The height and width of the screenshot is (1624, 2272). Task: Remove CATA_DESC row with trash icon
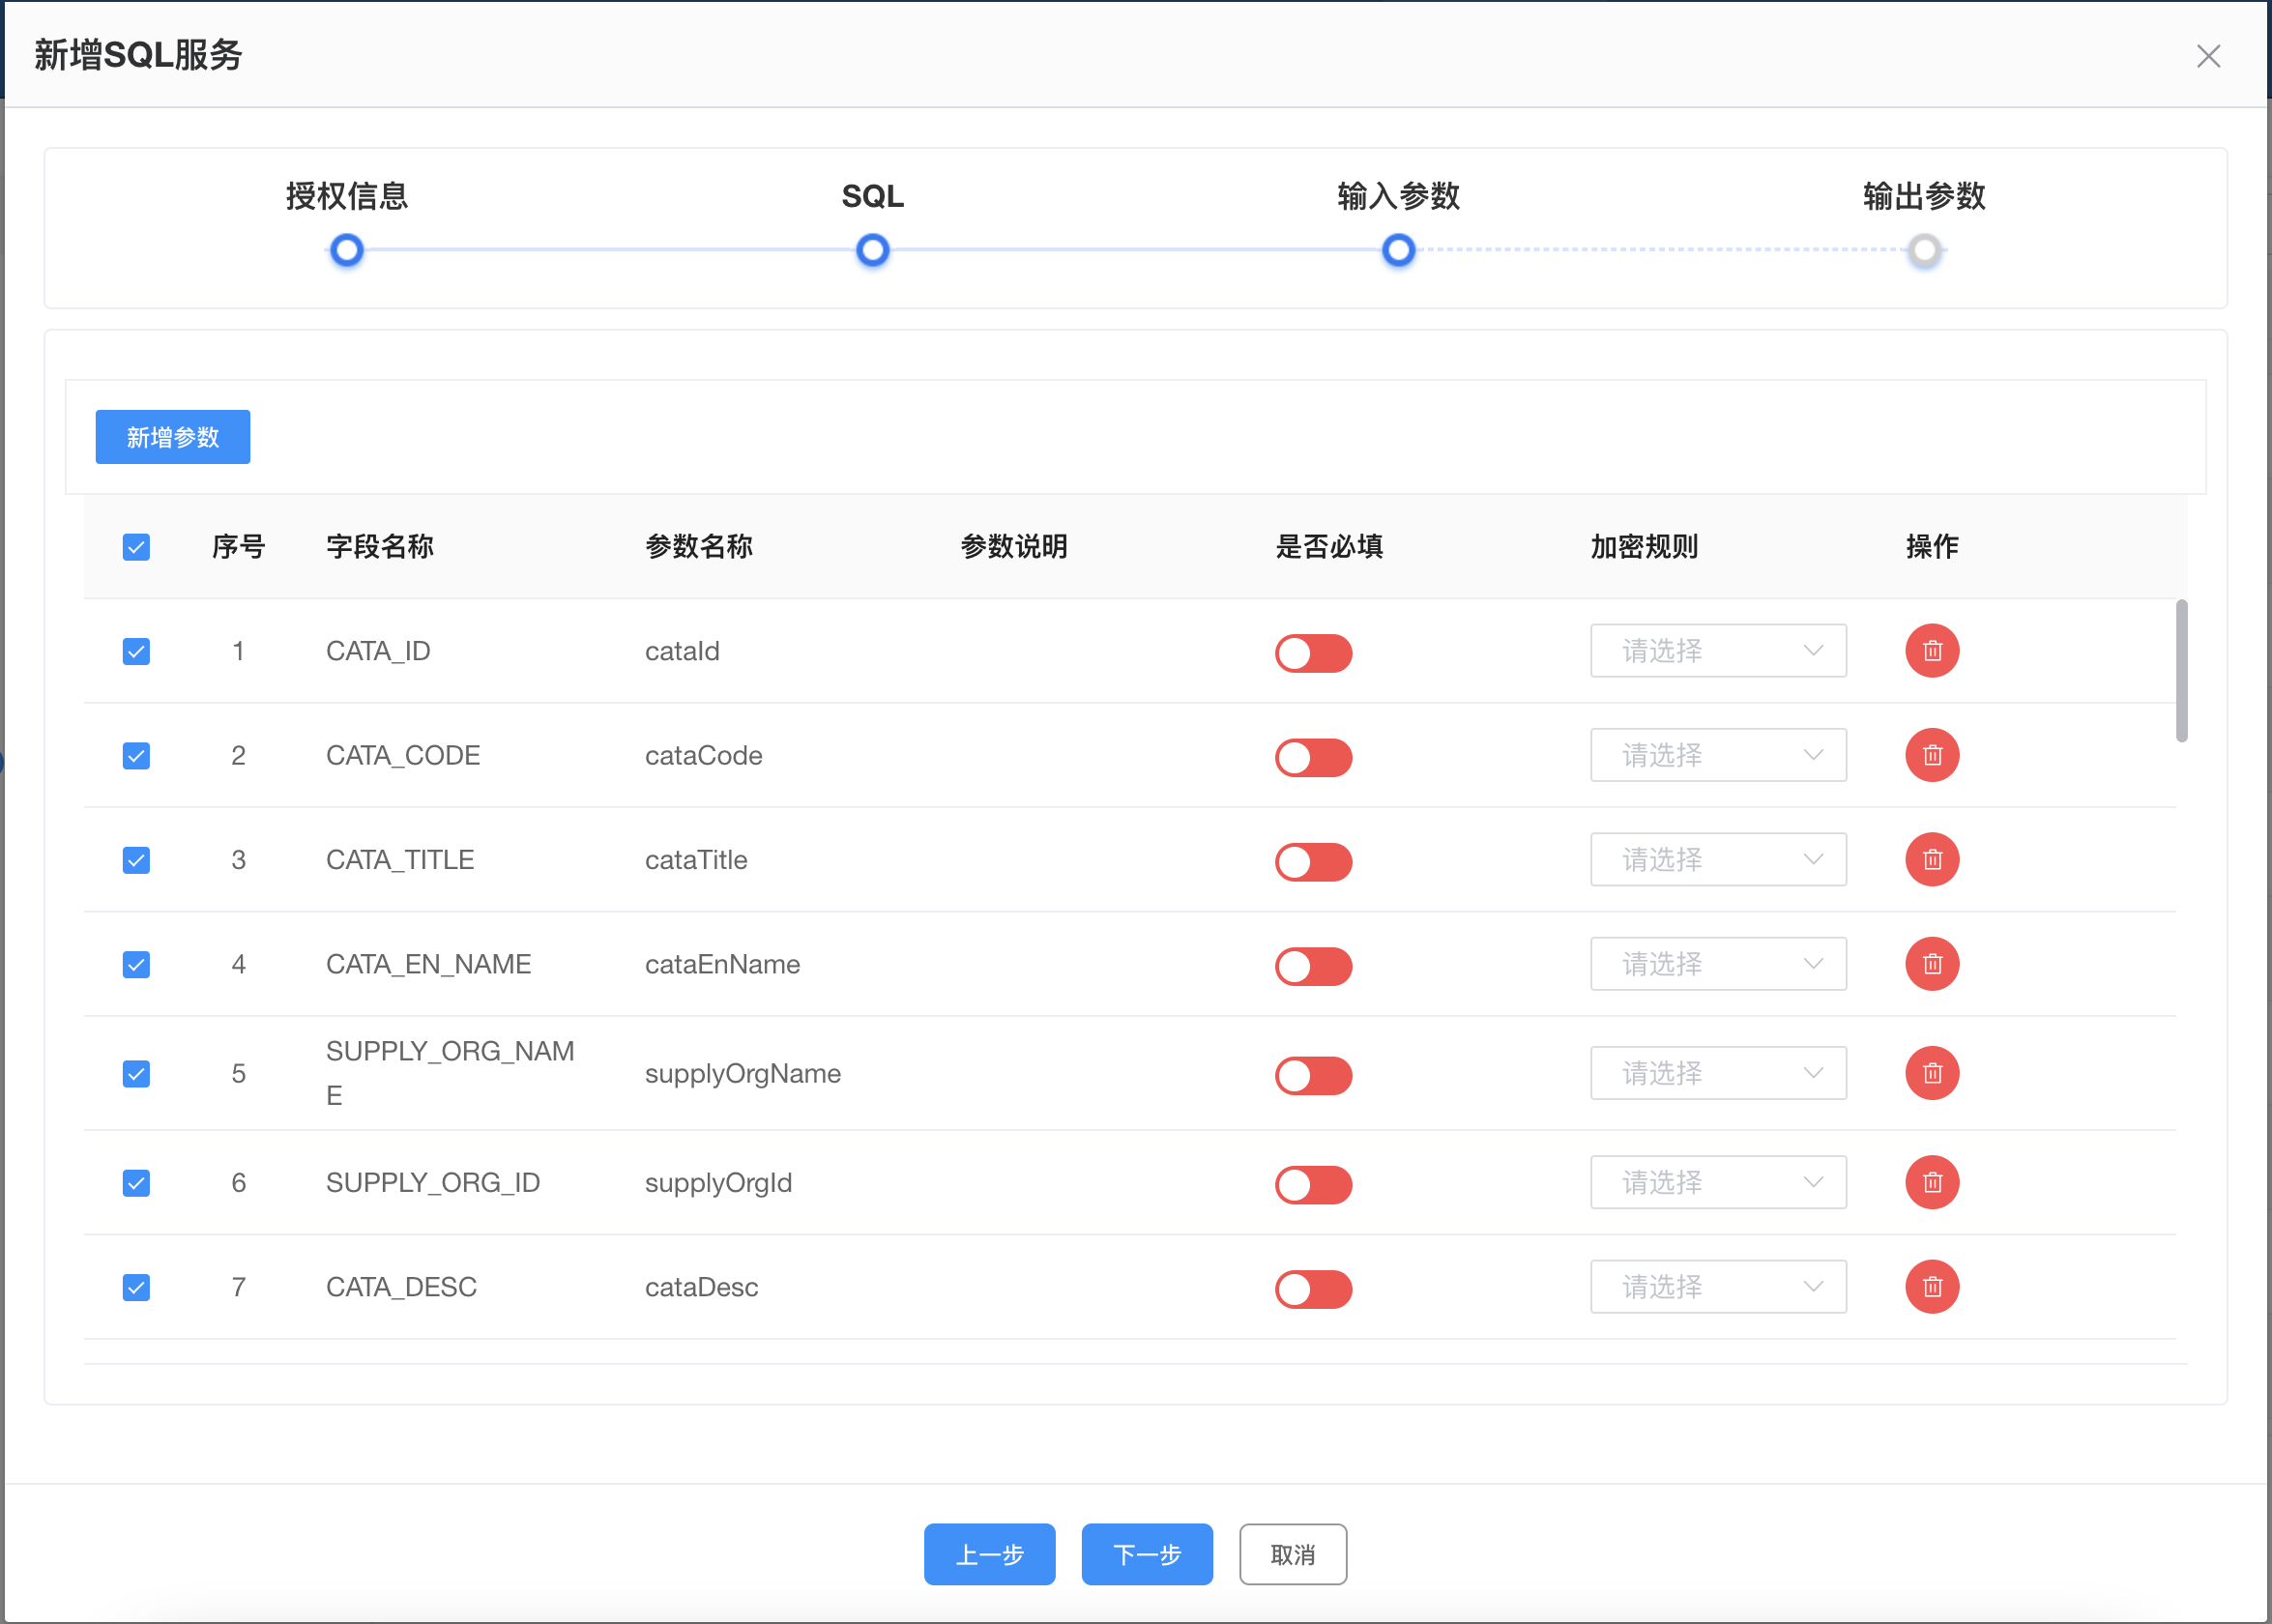[1931, 1287]
